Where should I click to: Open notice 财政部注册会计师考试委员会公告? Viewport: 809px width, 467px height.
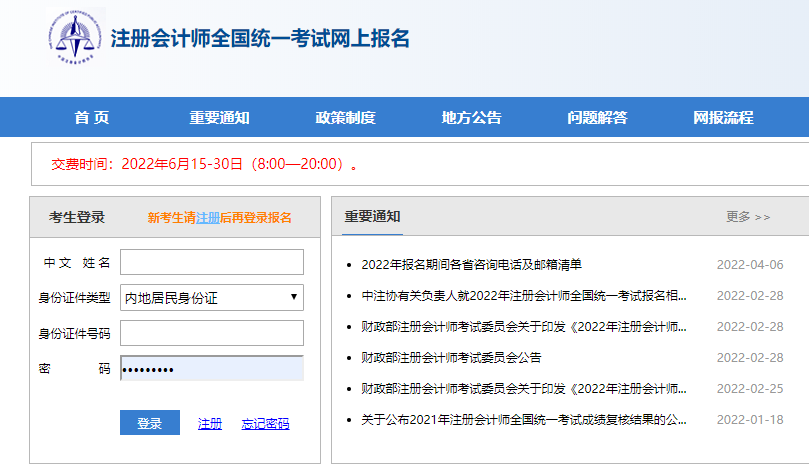[x=451, y=358]
